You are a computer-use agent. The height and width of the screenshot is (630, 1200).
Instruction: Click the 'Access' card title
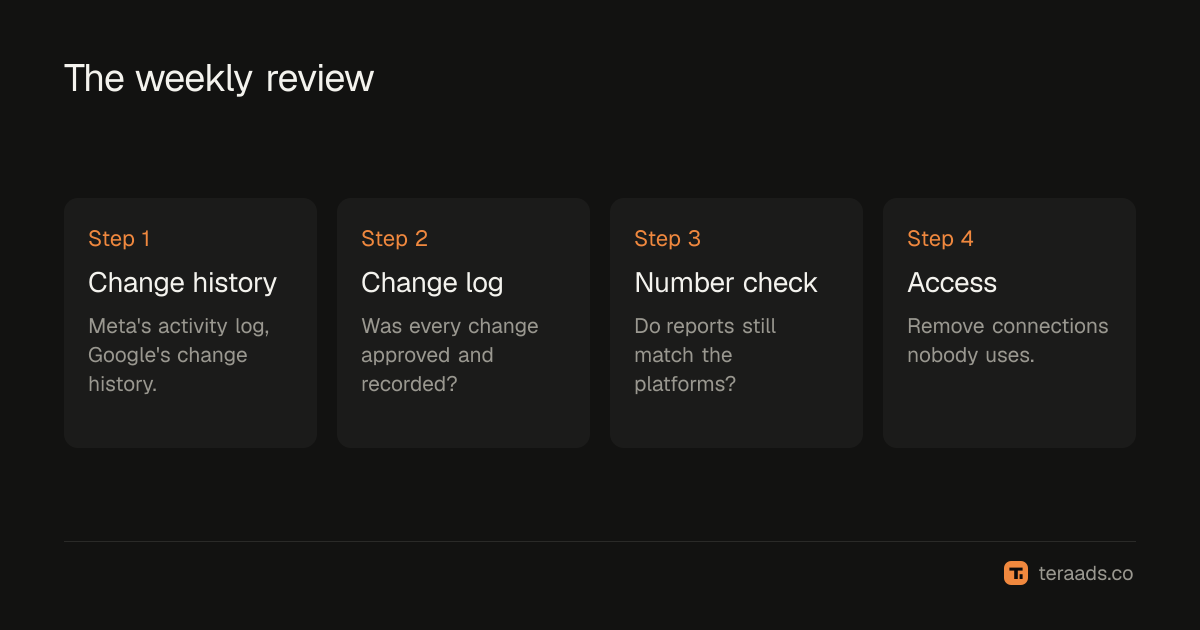[x=952, y=283]
